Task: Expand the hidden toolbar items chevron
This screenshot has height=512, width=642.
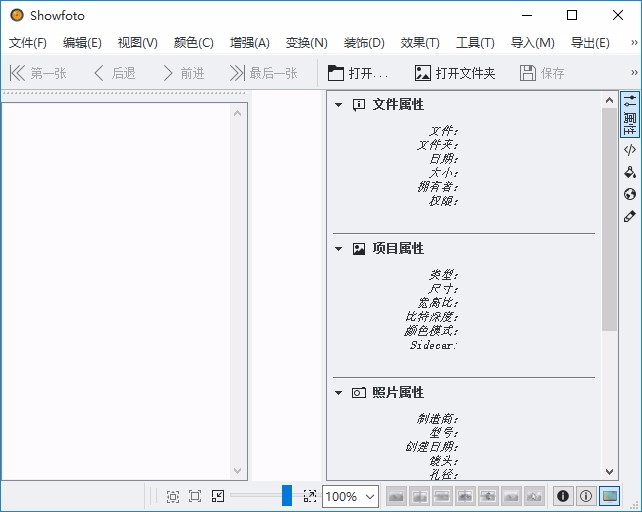Action: coord(634,73)
